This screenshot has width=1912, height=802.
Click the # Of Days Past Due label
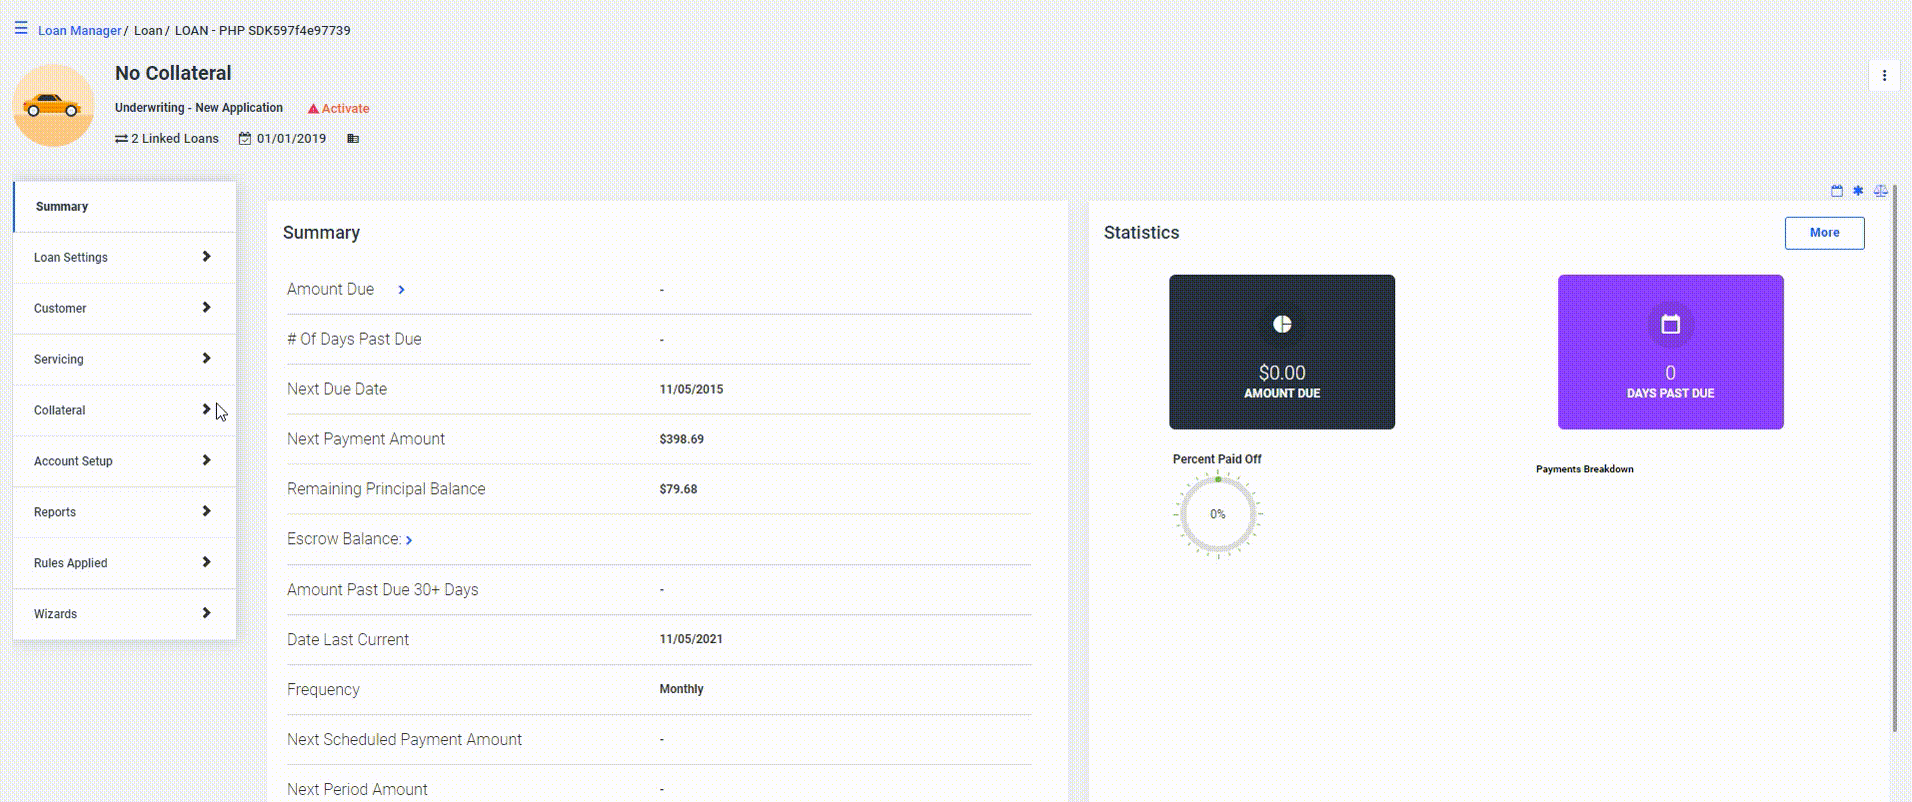pyautogui.click(x=354, y=340)
